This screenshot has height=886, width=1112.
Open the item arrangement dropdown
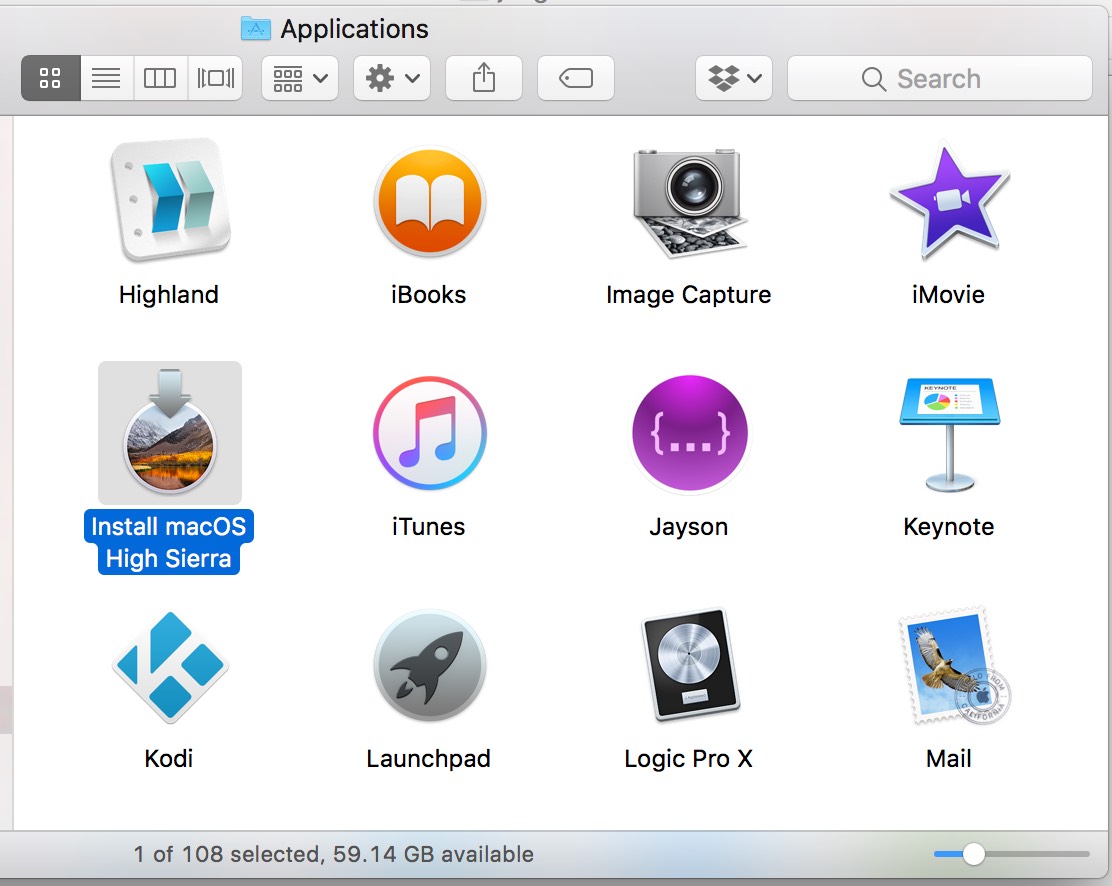pos(300,78)
